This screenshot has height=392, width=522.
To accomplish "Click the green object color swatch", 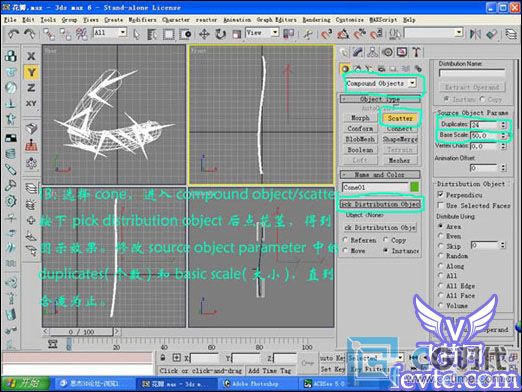I will (x=414, y=187).
